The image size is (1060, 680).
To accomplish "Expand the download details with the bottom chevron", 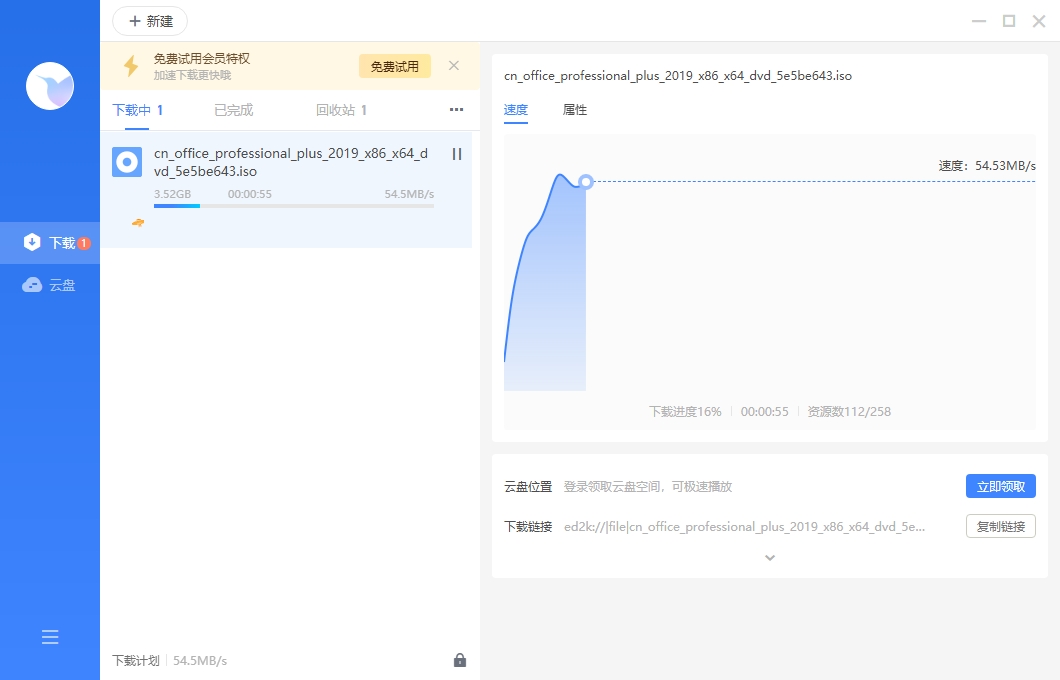I will [769, 557].
